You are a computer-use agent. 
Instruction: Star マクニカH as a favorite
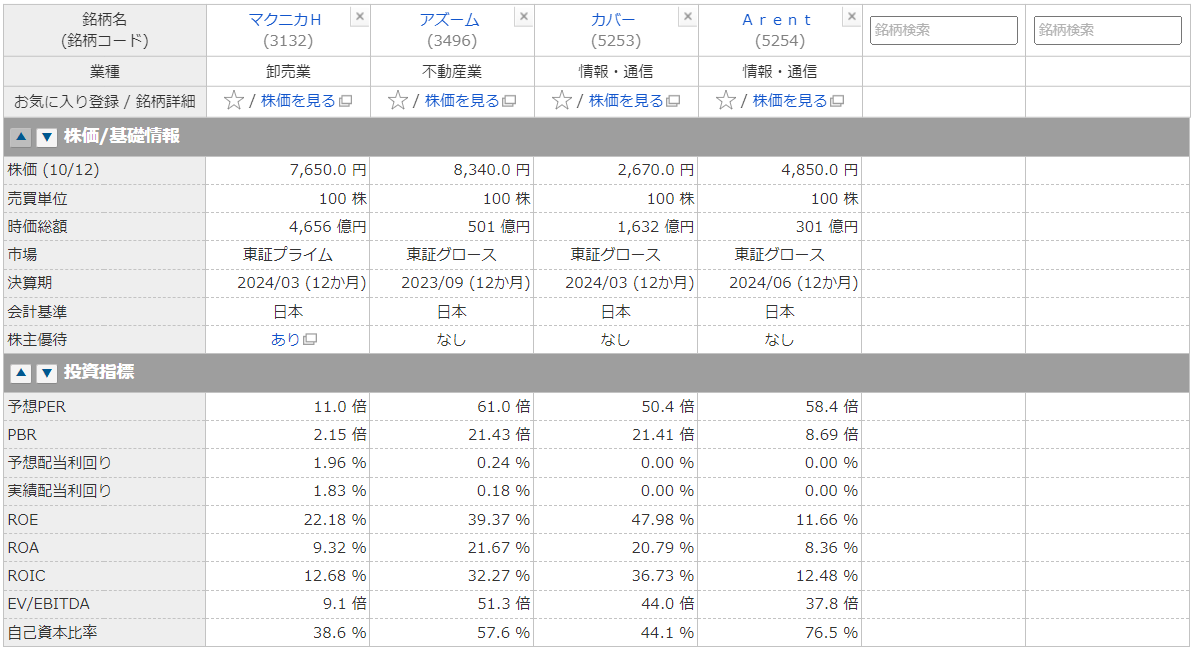coord(234,100)
